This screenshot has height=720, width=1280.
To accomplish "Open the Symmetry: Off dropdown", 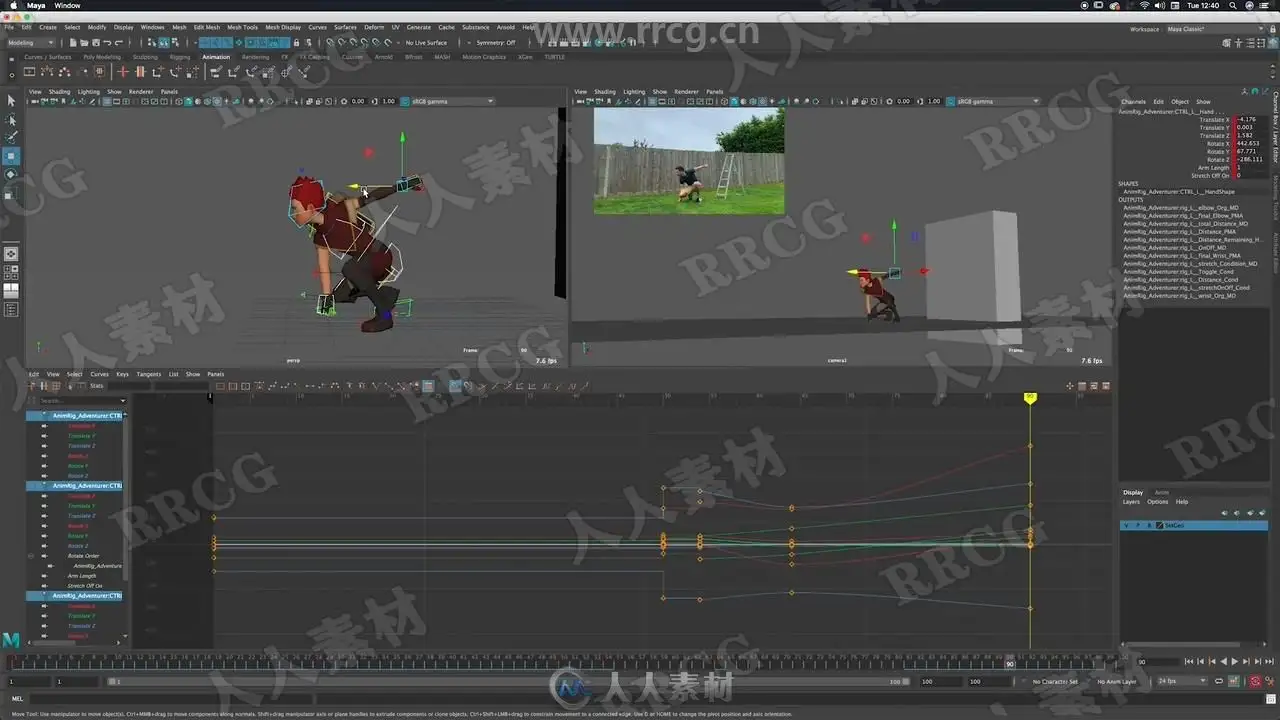I will (496, 43).
